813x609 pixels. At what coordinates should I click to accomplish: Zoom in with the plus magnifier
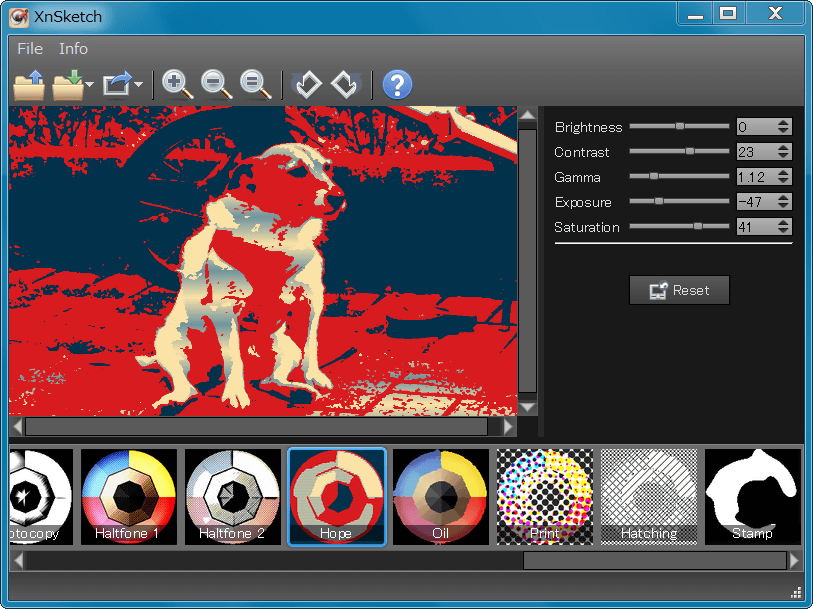tap(177, 85)
